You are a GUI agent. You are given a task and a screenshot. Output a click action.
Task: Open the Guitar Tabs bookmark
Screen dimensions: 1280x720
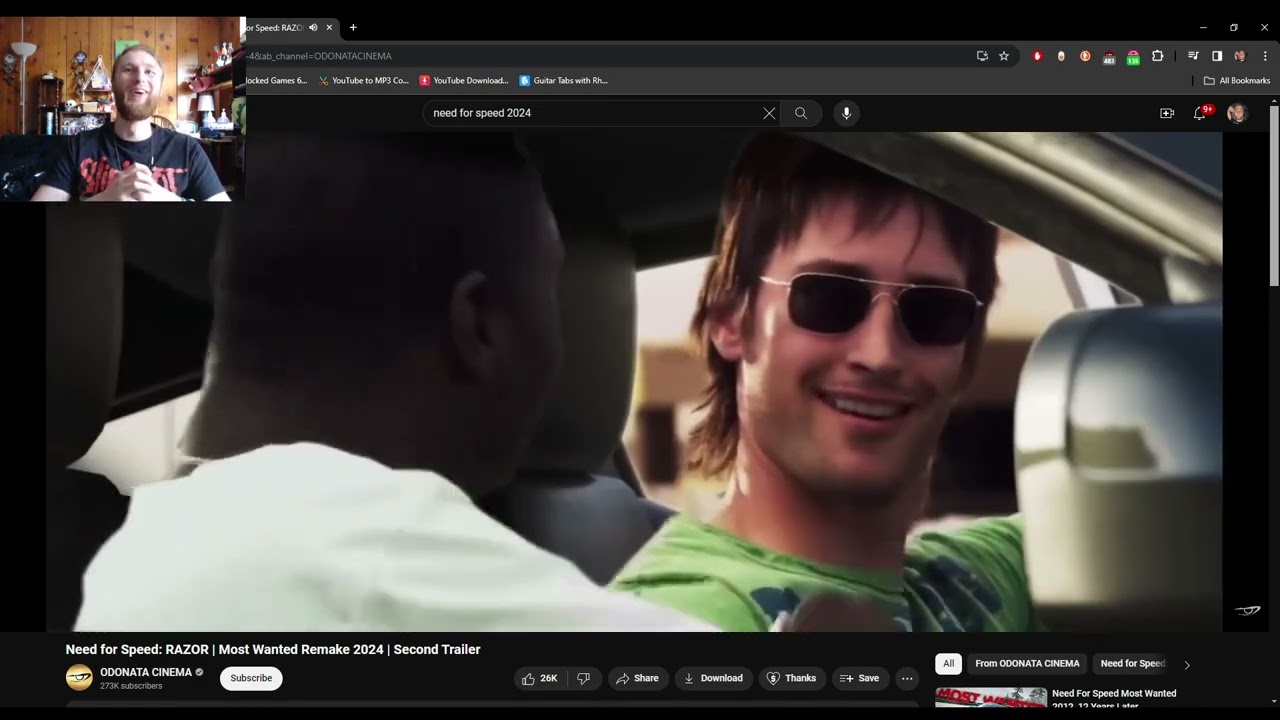tap(564, 80)
